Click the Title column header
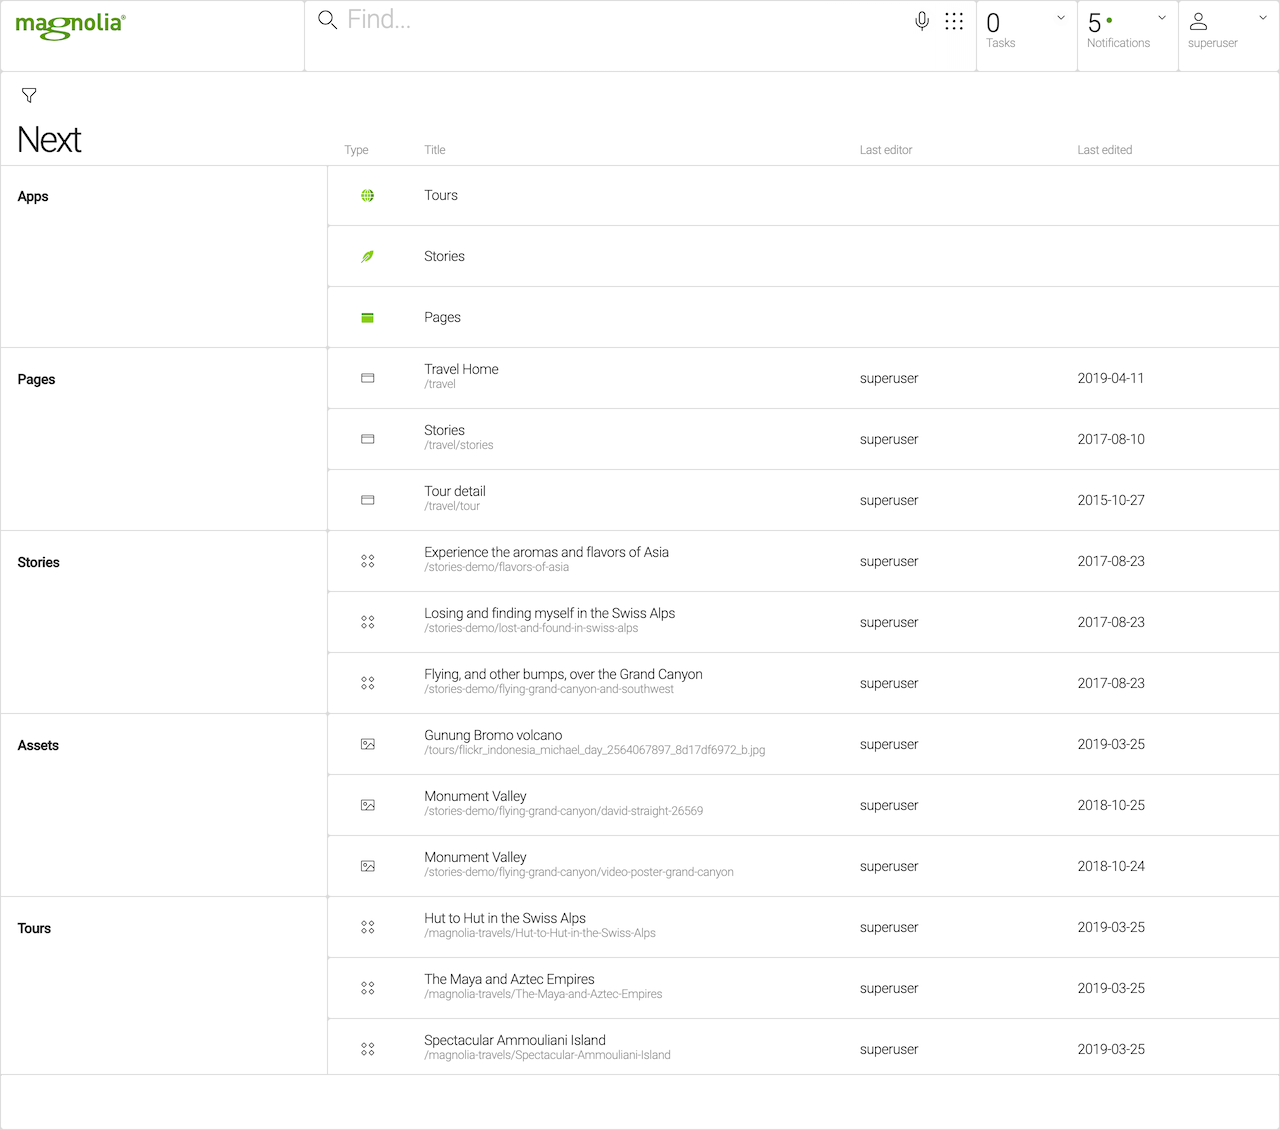The height and width of the screenshot is (1130, 1280). click(x=435, y=150)
